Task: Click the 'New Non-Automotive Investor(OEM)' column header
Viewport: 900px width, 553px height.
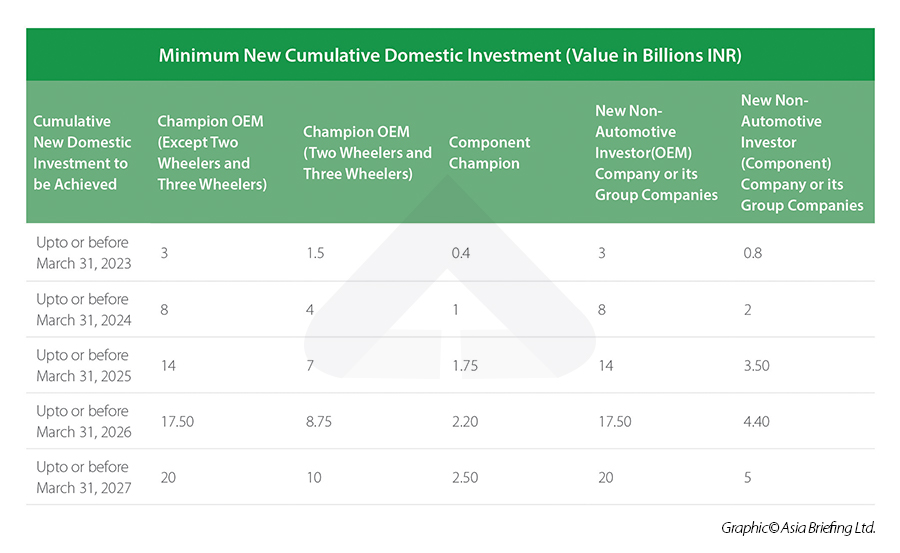Action: 656,153
